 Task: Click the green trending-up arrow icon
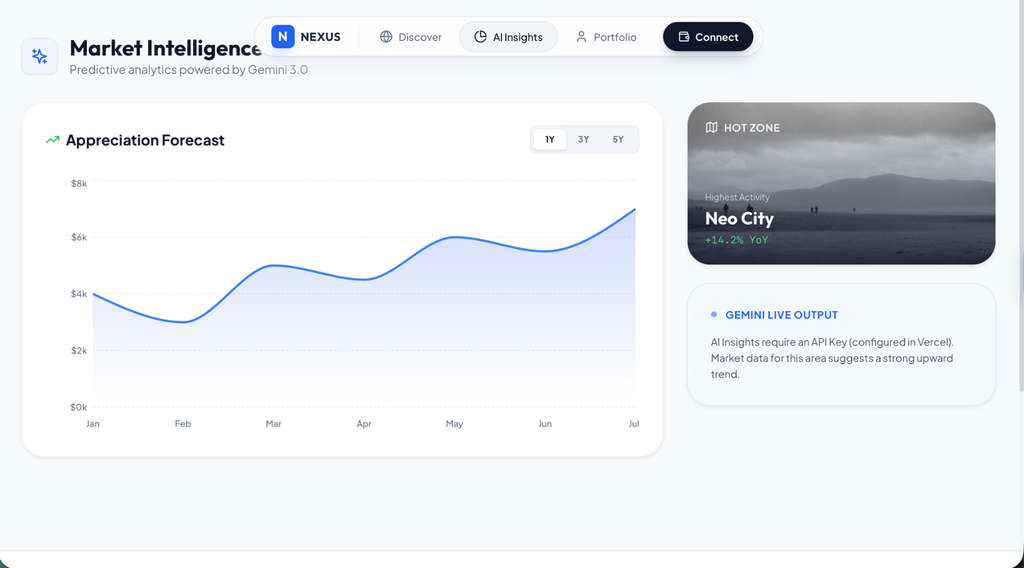[x=53, y=140]
